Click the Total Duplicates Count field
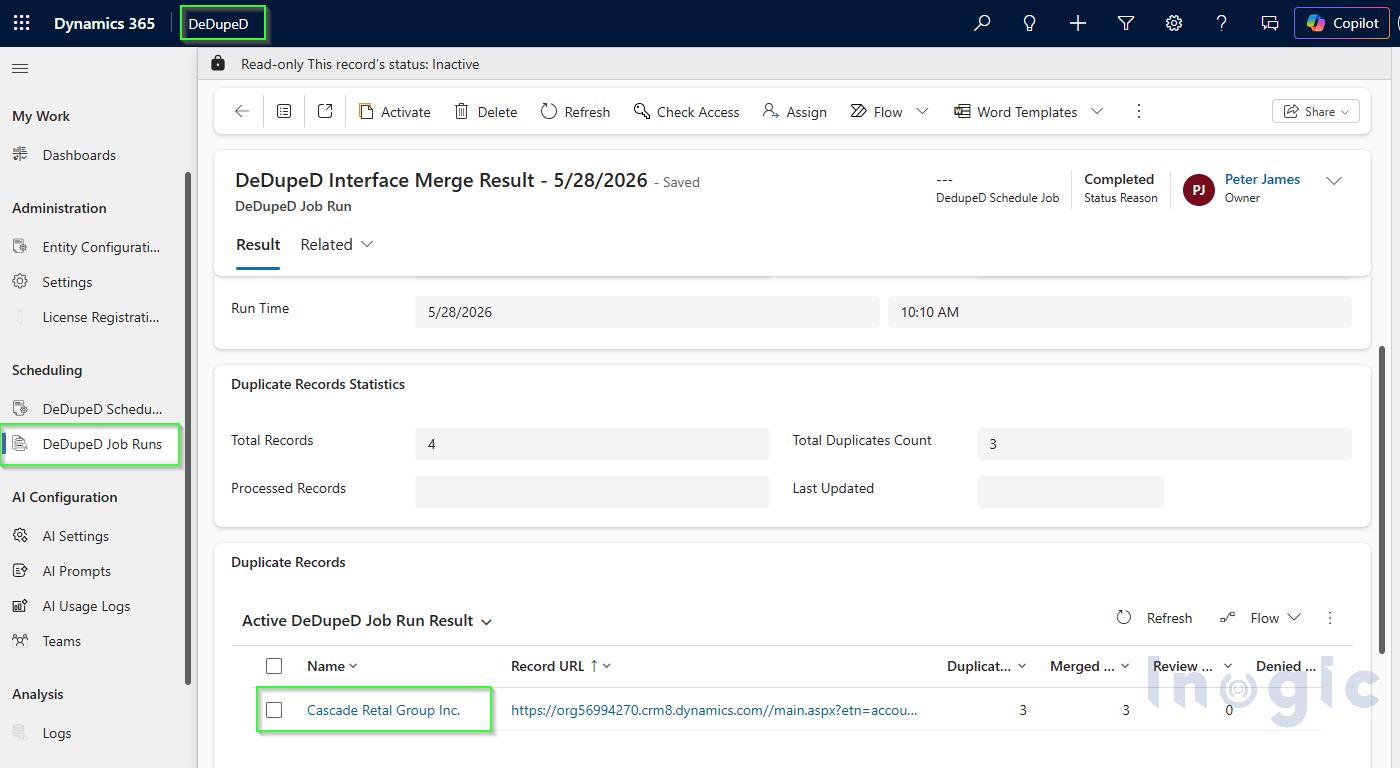The width and height of the screenshot is (1400, 768). (1164, 443)
